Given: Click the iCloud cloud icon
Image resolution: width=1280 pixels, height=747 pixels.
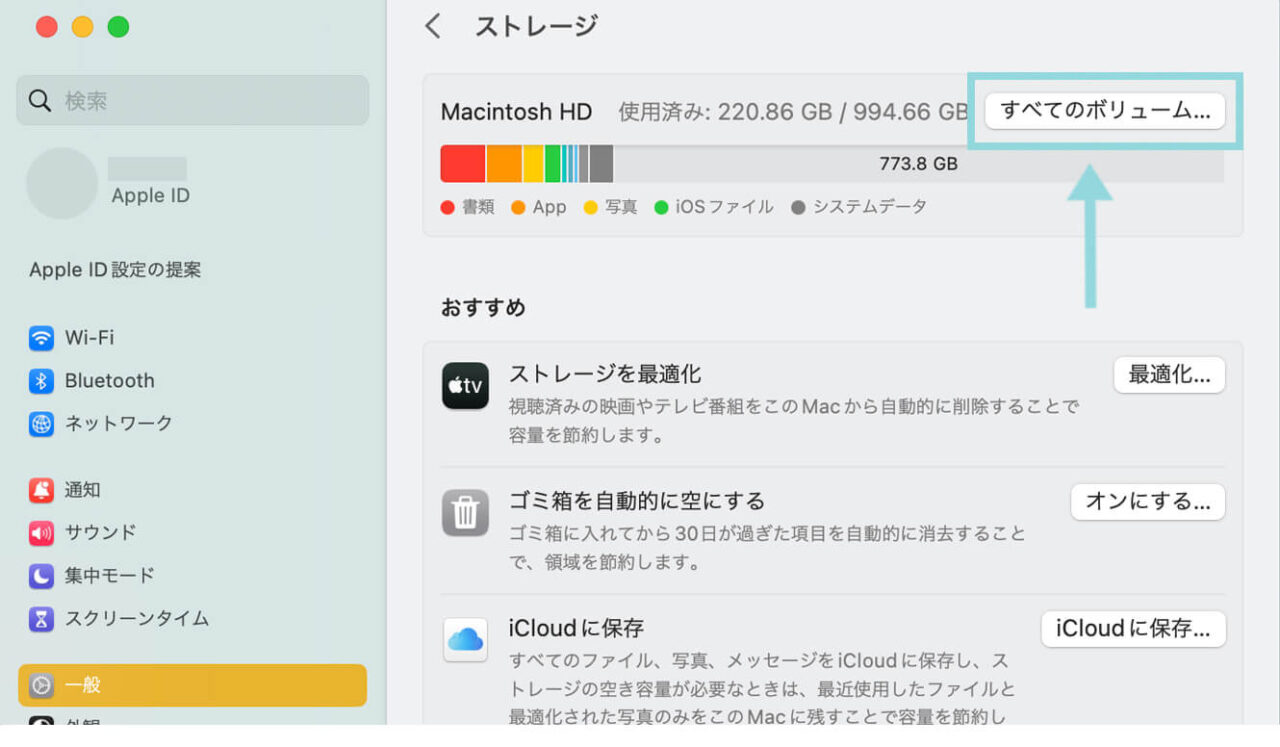Looking at the screenshot, I should coord(465,639).
